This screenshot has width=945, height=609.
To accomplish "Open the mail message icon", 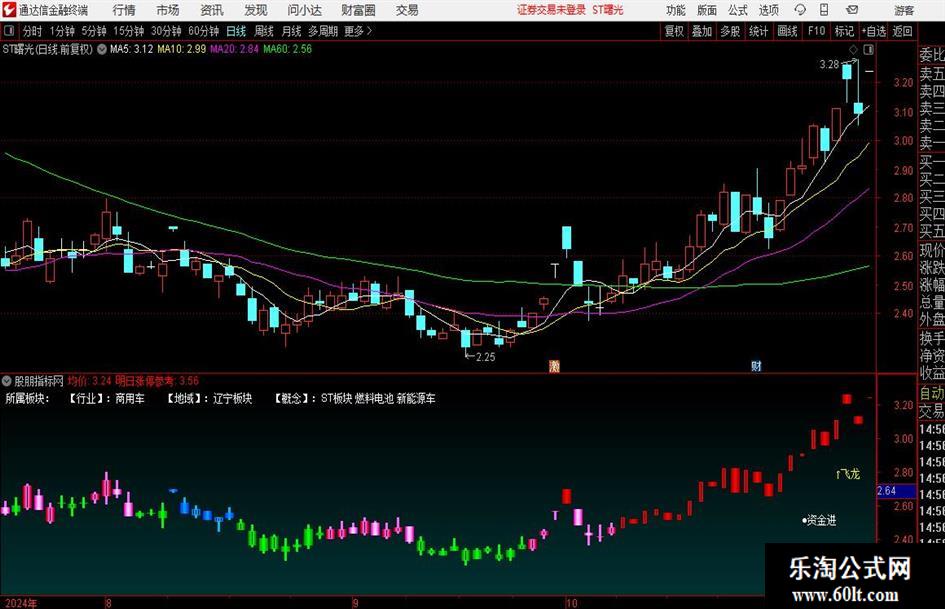I will coord(852,10).
